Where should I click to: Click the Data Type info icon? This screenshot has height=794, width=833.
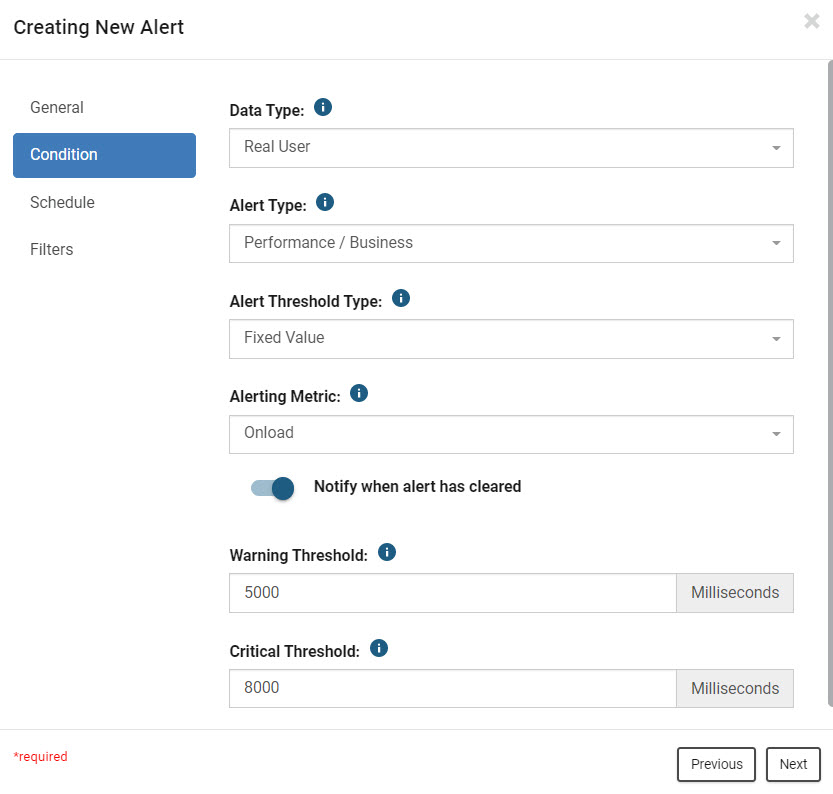tap(323, 107)
